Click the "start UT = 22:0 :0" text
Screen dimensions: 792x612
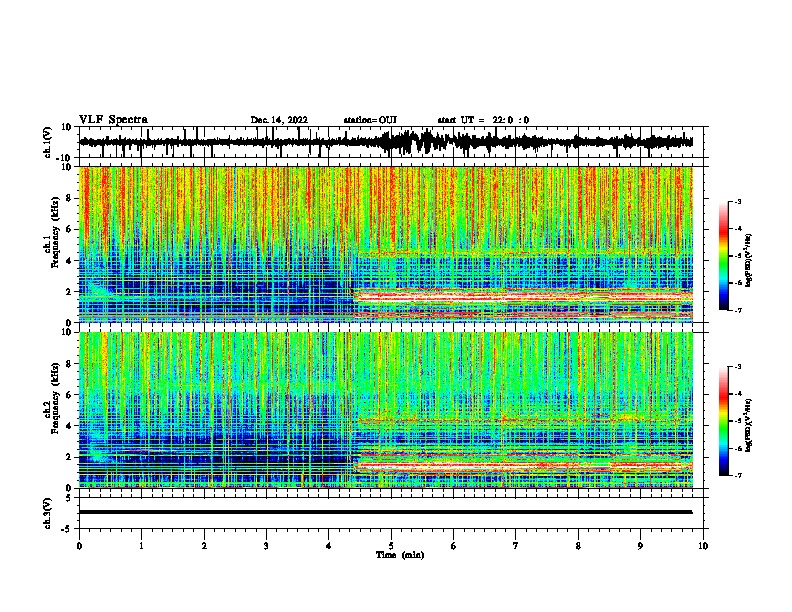click(x=483, y=120)
